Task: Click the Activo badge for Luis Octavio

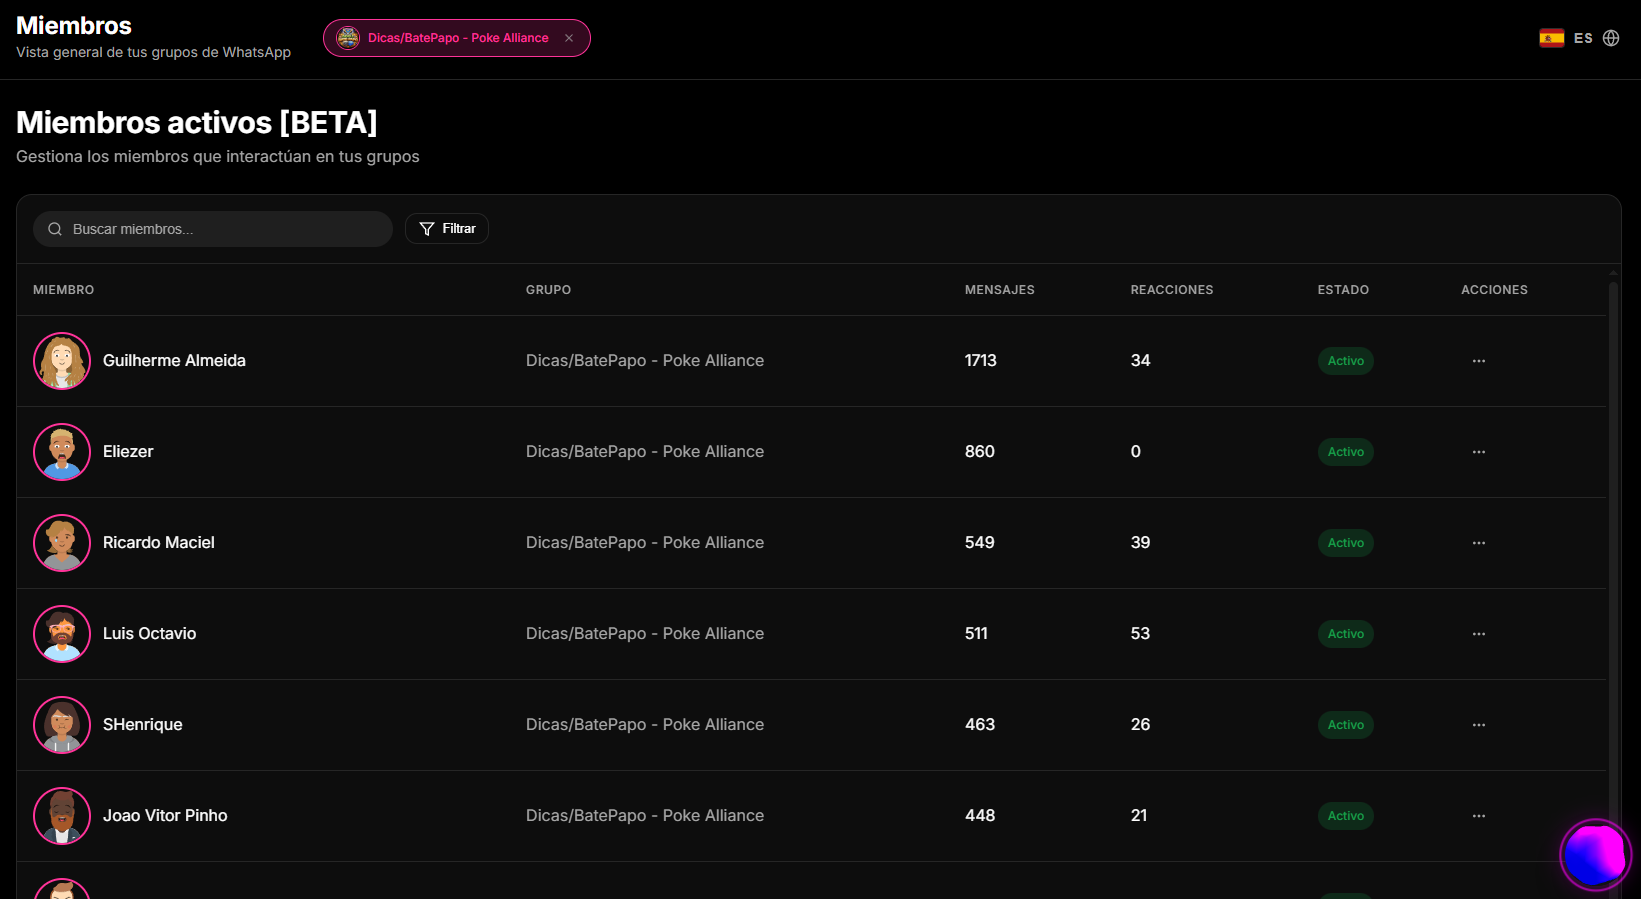Action: click(1346, 634)
